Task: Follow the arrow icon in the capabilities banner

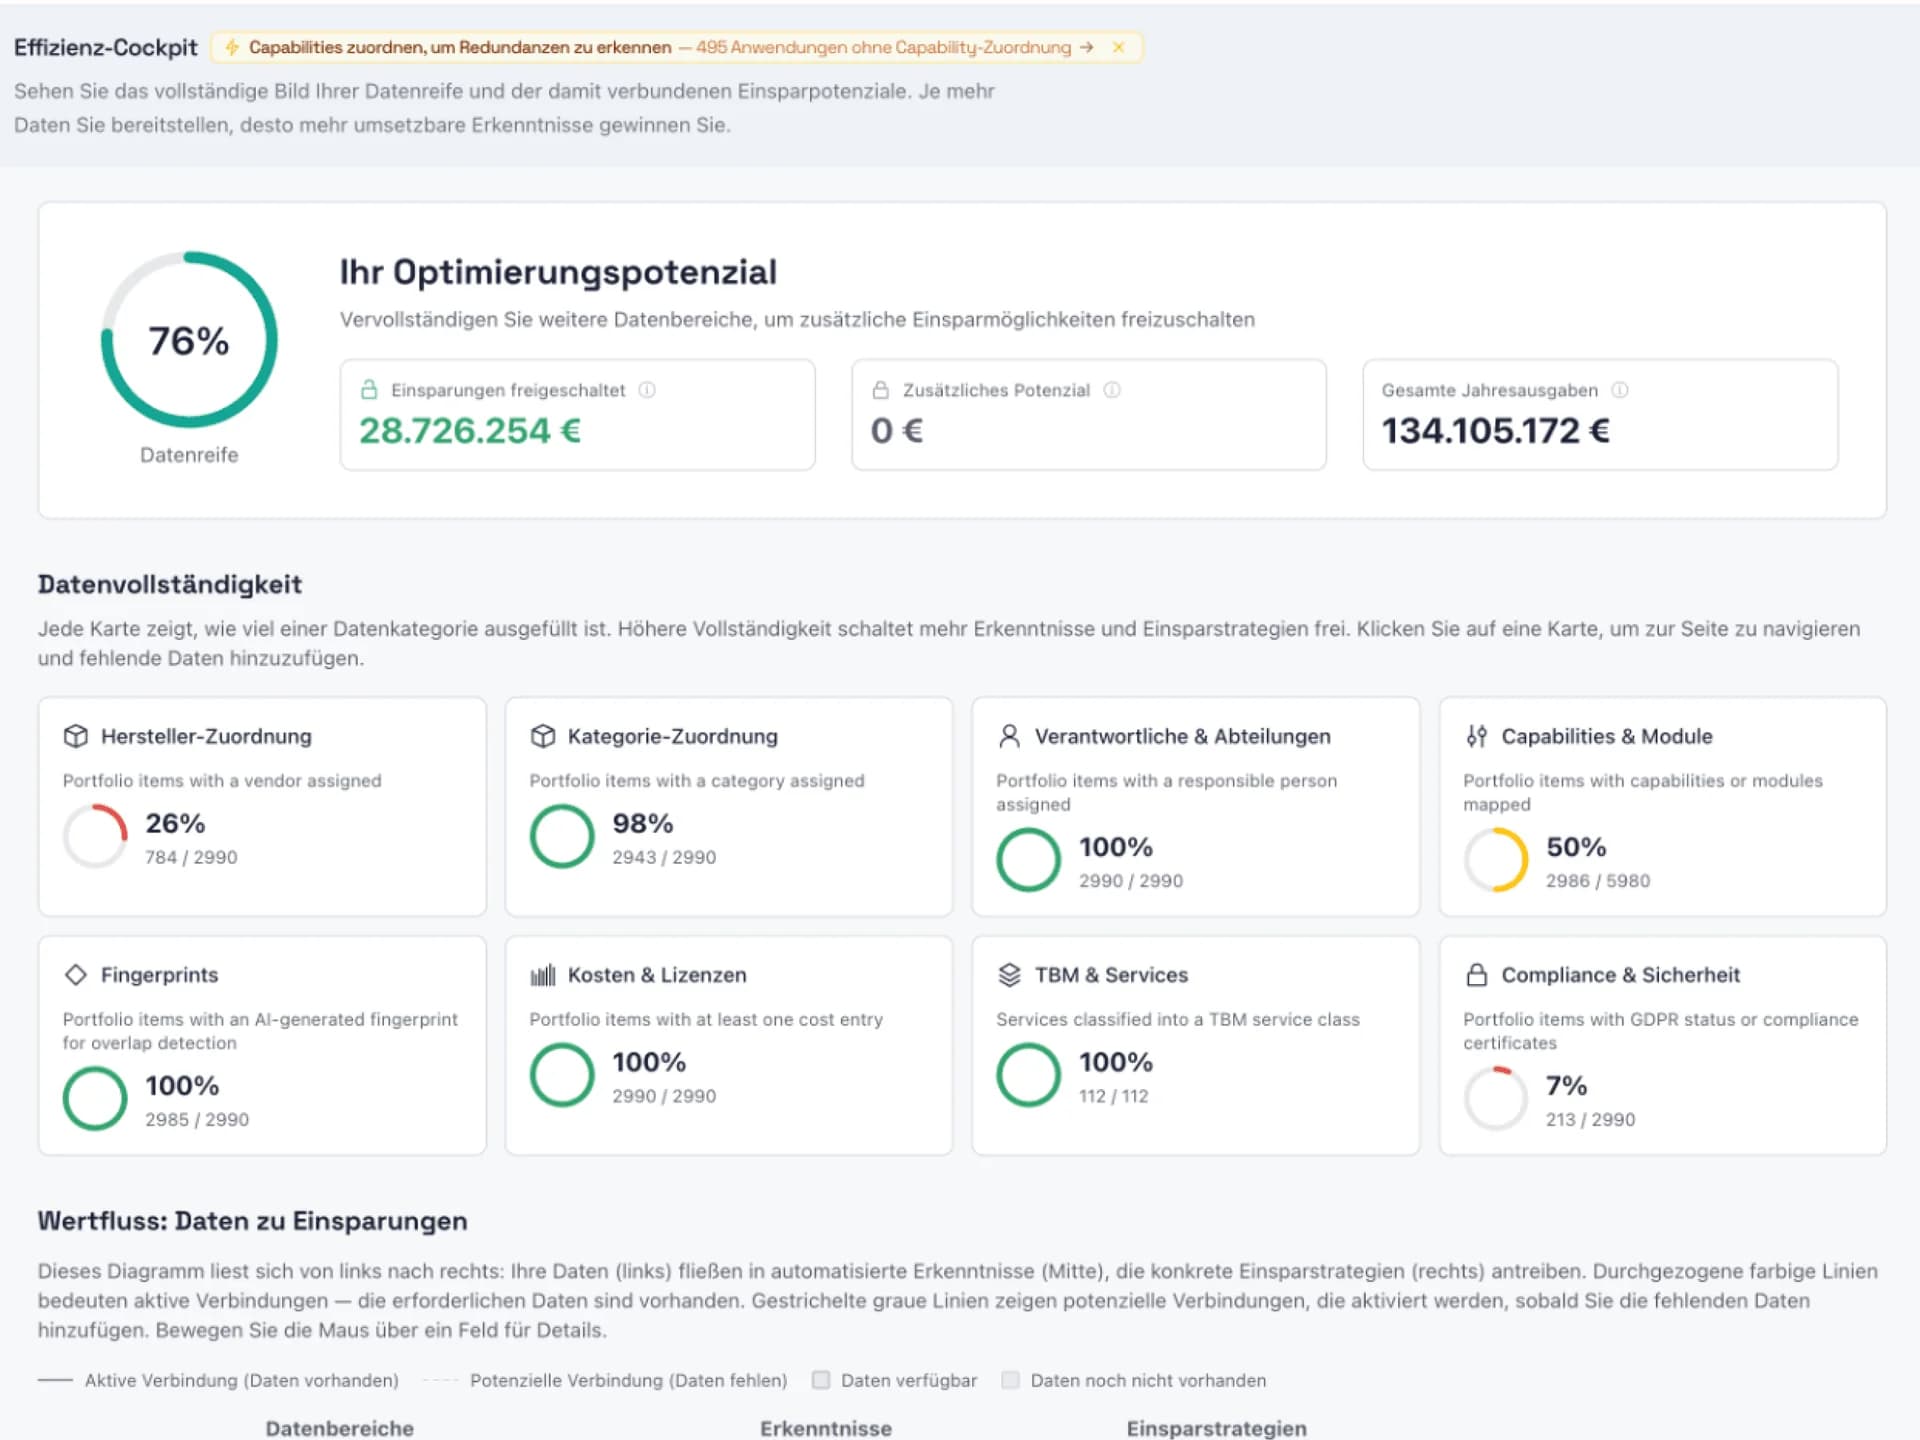Action: (1086, 47)
